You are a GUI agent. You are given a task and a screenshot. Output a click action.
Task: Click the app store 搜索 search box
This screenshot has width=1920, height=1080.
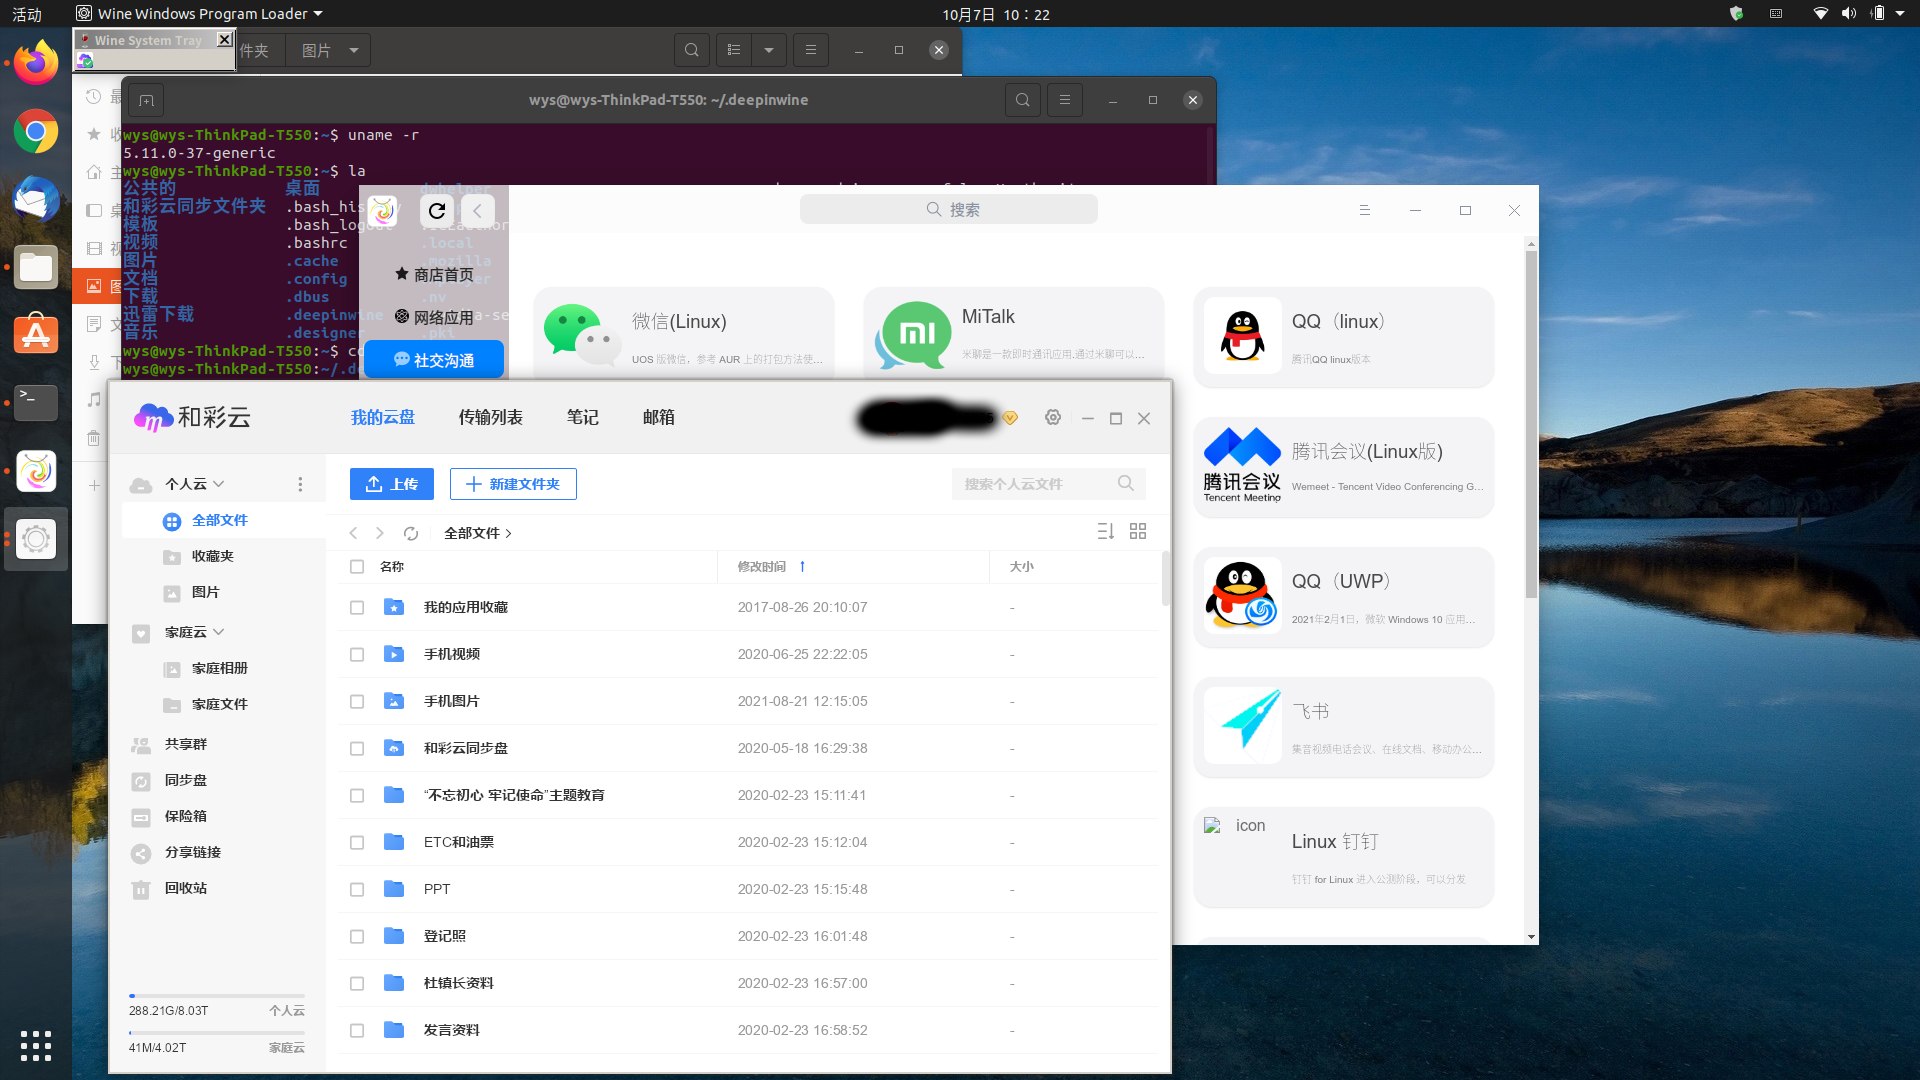click(949, 209)
